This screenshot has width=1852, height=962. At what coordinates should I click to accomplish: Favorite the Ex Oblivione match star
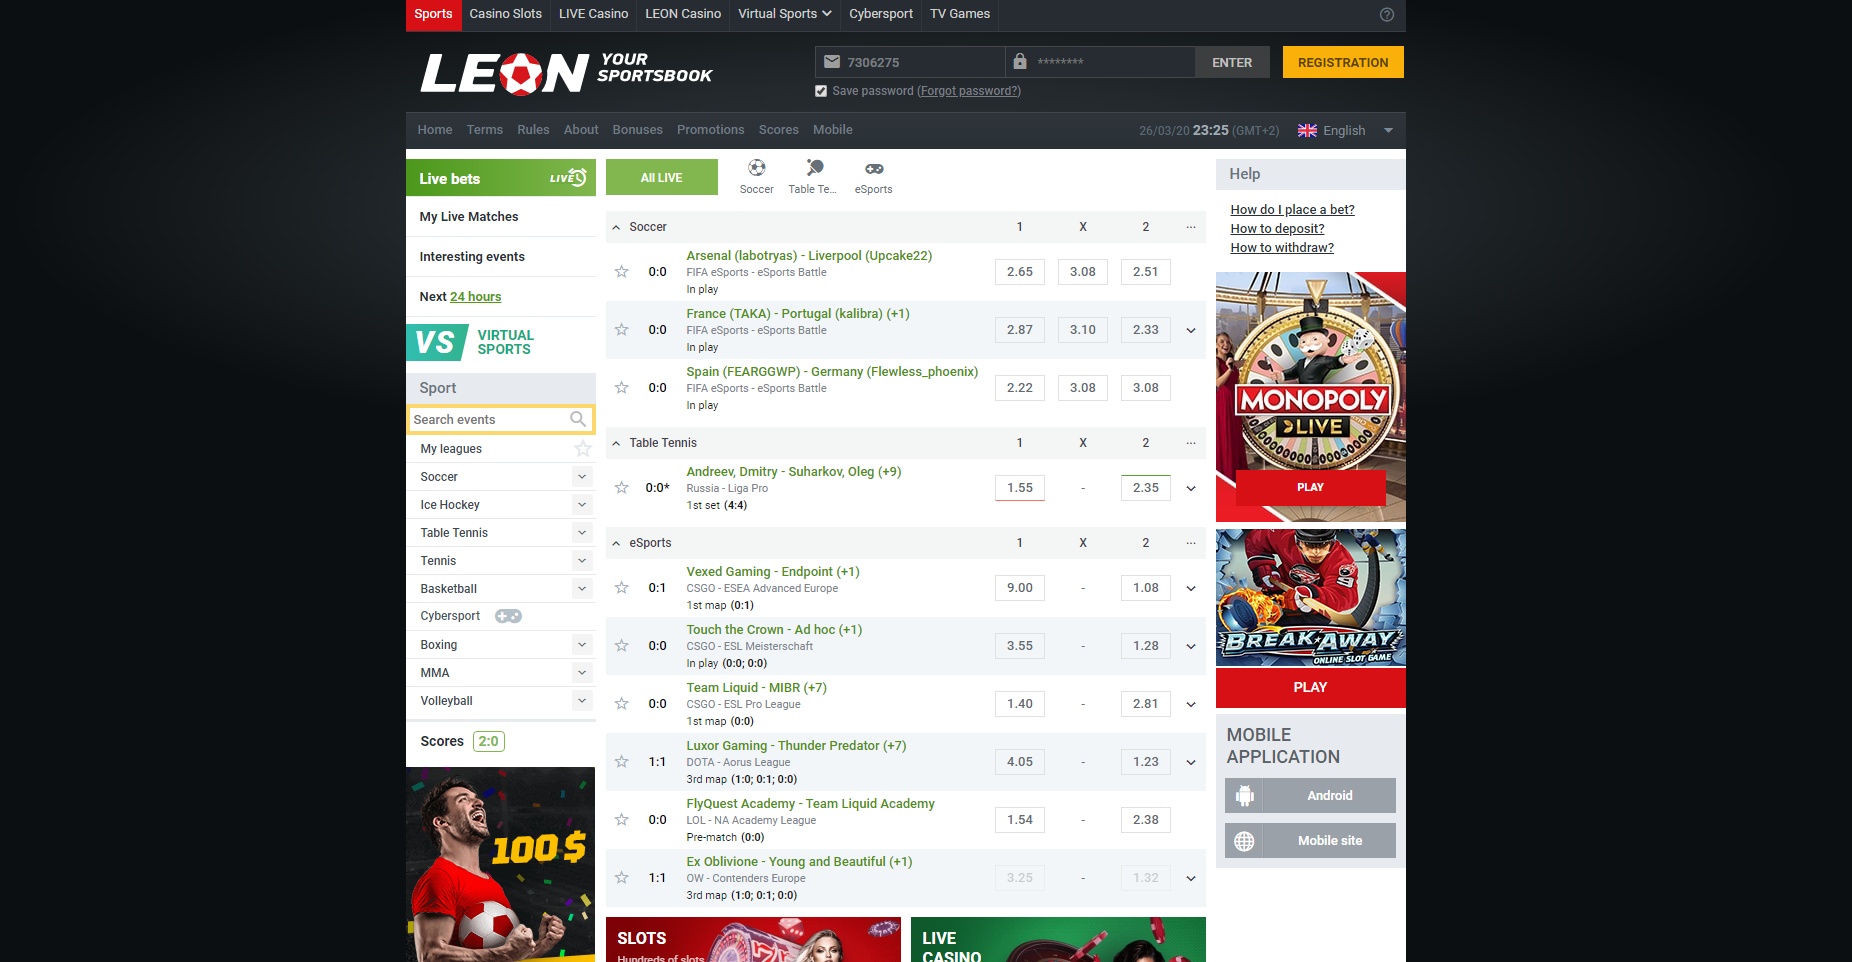tap(621, 878)
